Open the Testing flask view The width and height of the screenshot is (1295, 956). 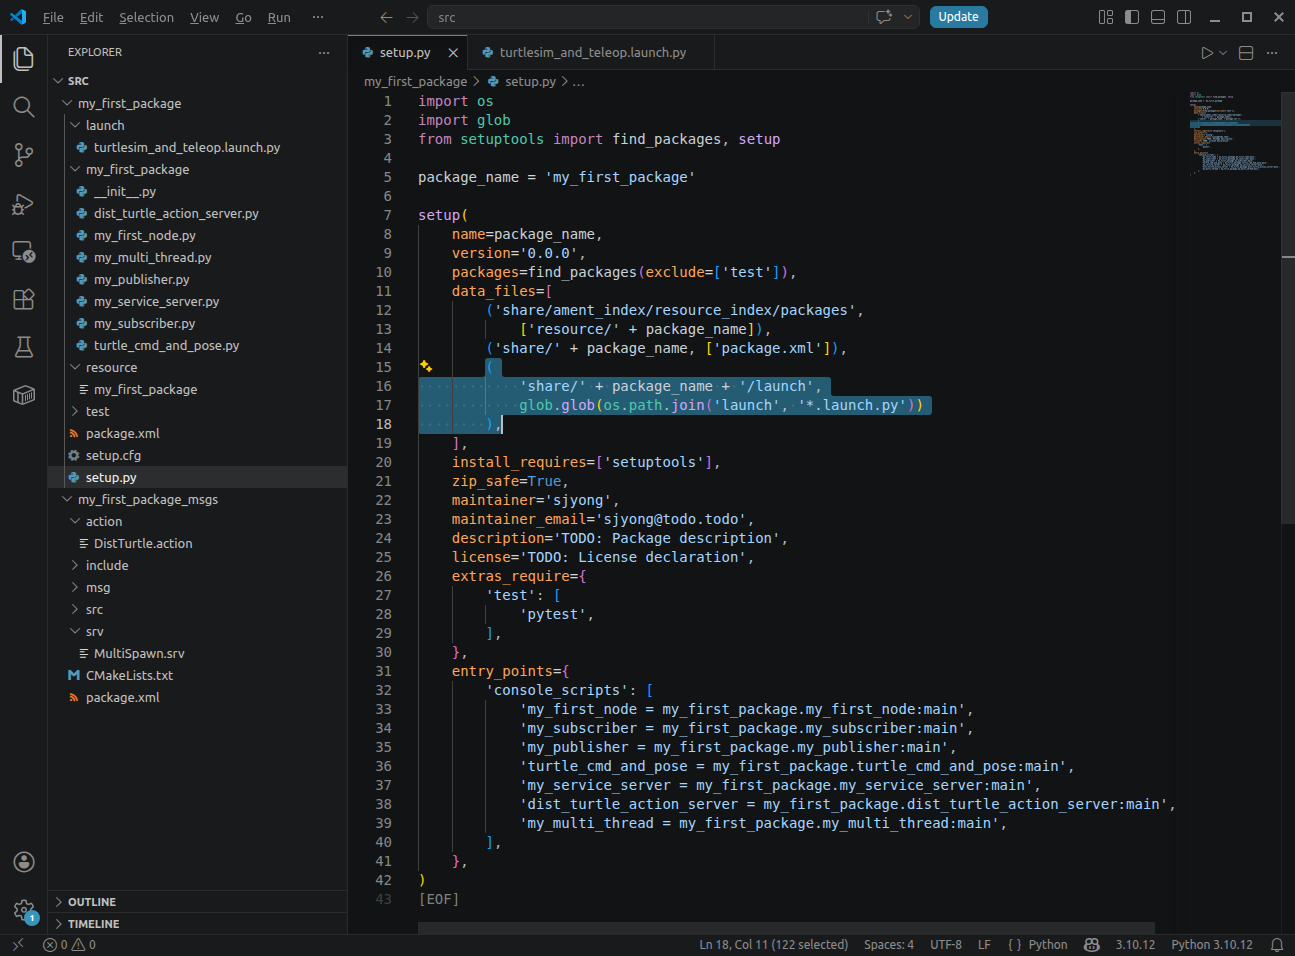pos(24,347)
